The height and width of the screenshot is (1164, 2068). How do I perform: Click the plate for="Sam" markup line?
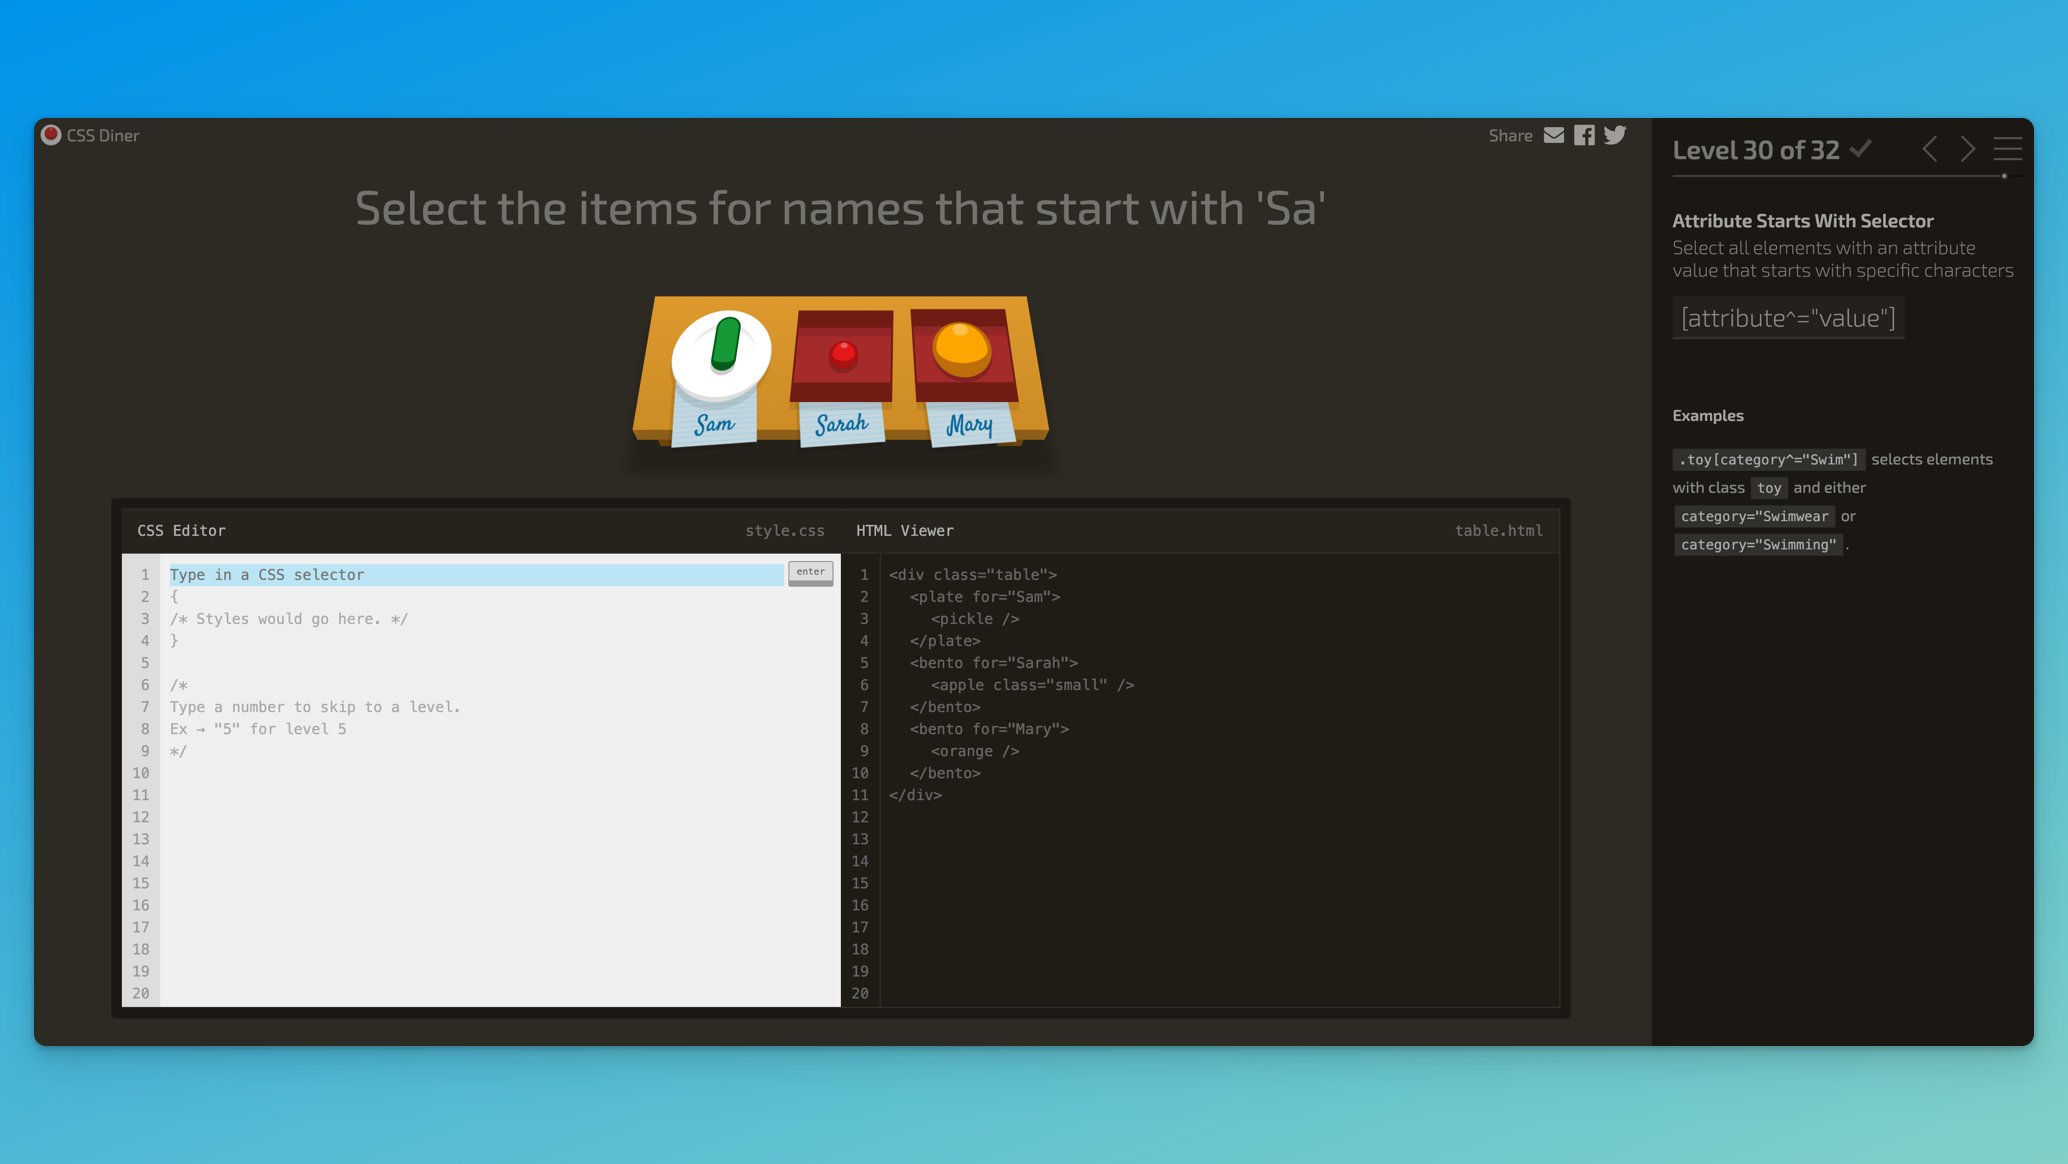[984, 597]
